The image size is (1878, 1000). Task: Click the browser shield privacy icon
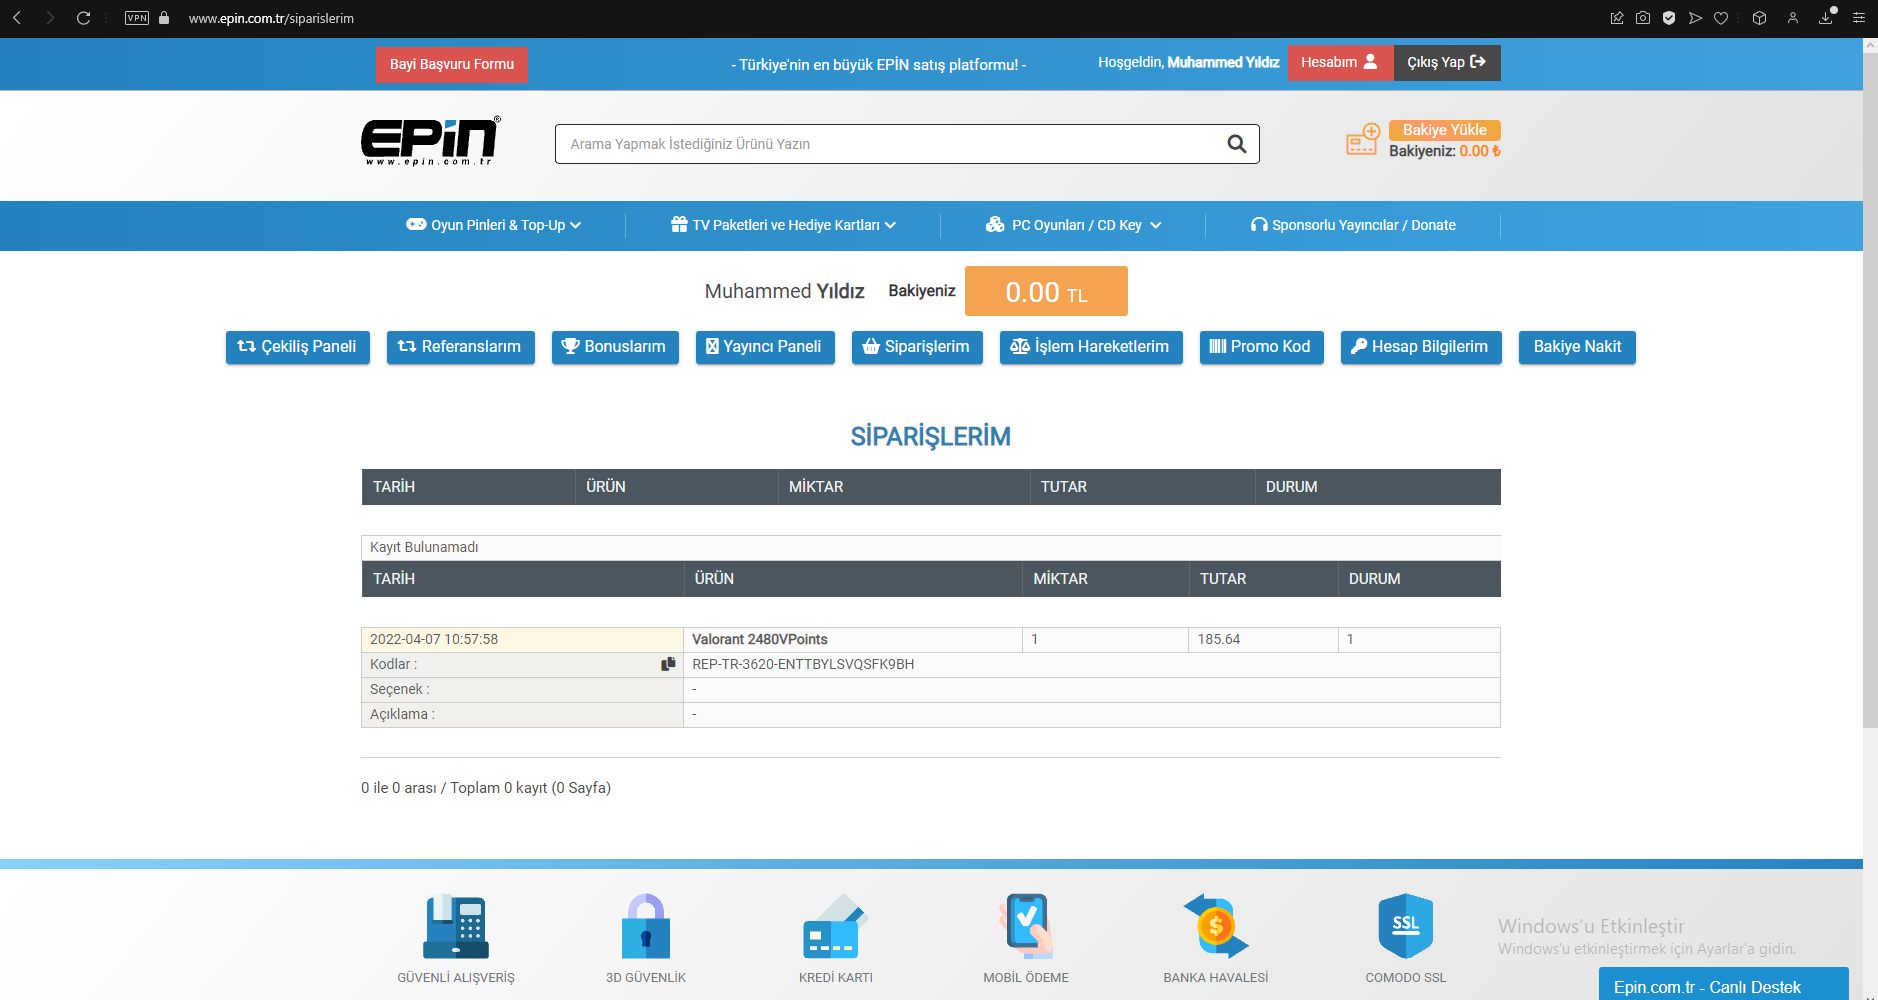[x=1669, y=18]
